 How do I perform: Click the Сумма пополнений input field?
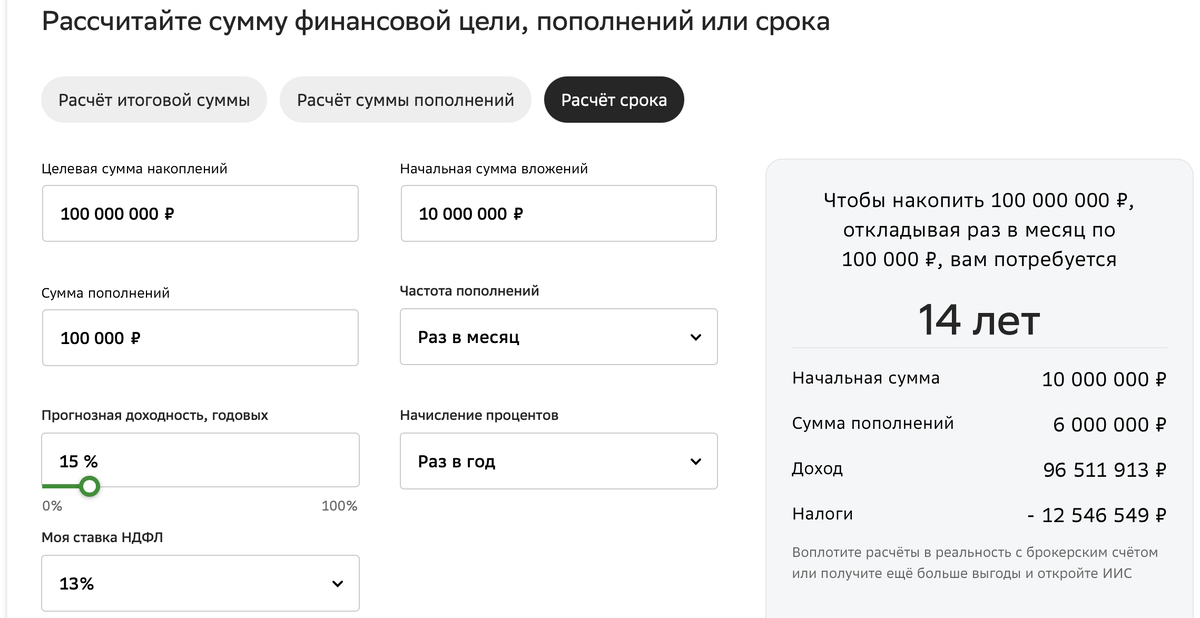tap(200, 337)
